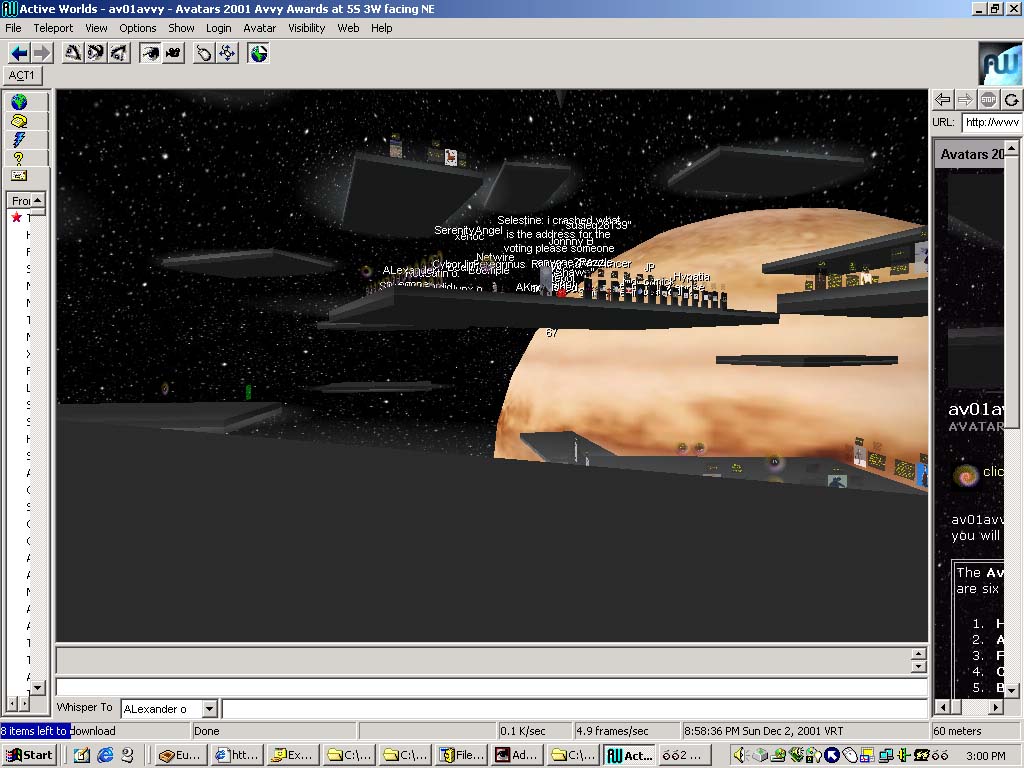Screen dimensions: 1024x768
Task: Open the Worlds tab with globe icon
Action: (18, 102)
